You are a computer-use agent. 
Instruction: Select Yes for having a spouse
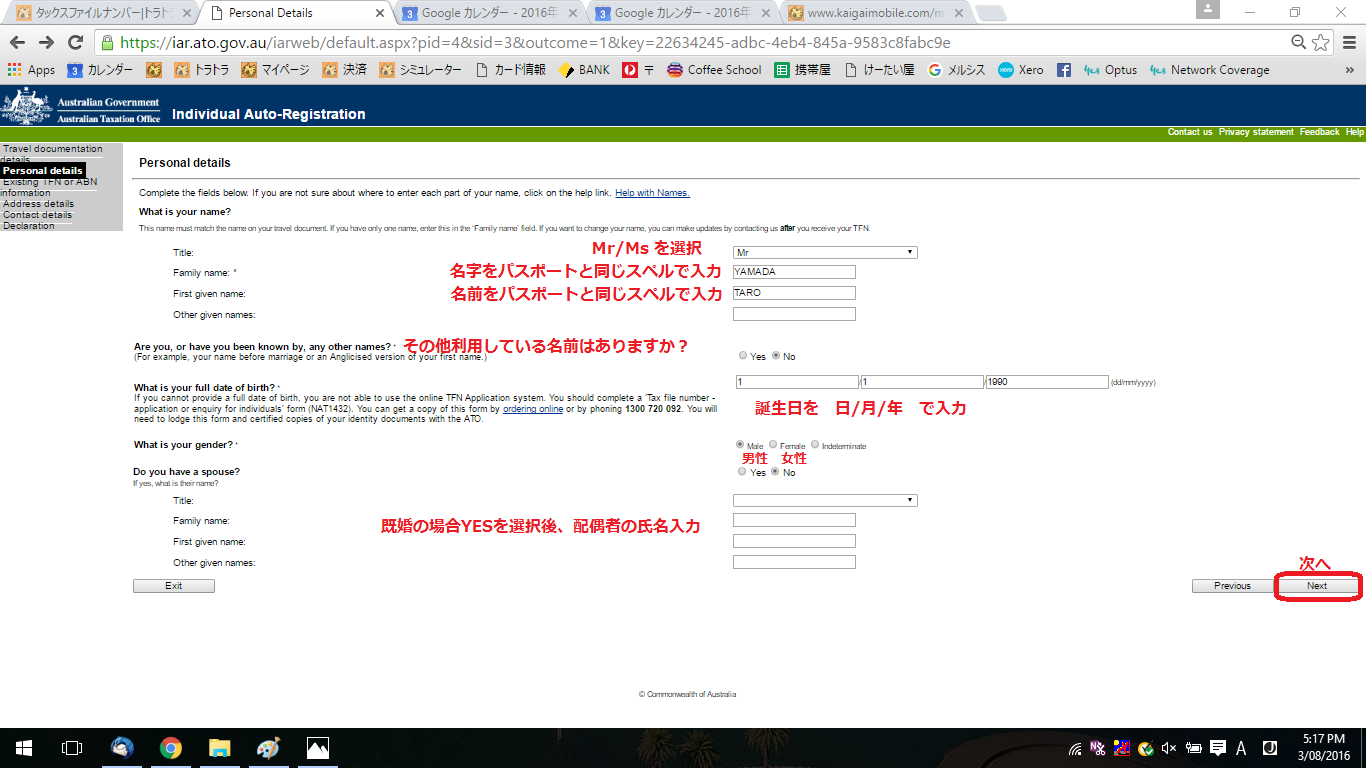(x=742, y=471)
